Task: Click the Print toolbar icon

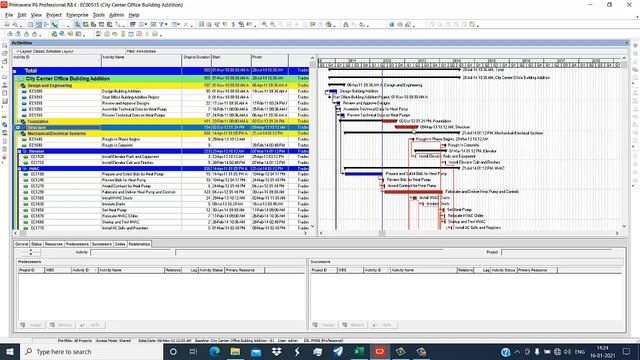Action: [7, 24]
